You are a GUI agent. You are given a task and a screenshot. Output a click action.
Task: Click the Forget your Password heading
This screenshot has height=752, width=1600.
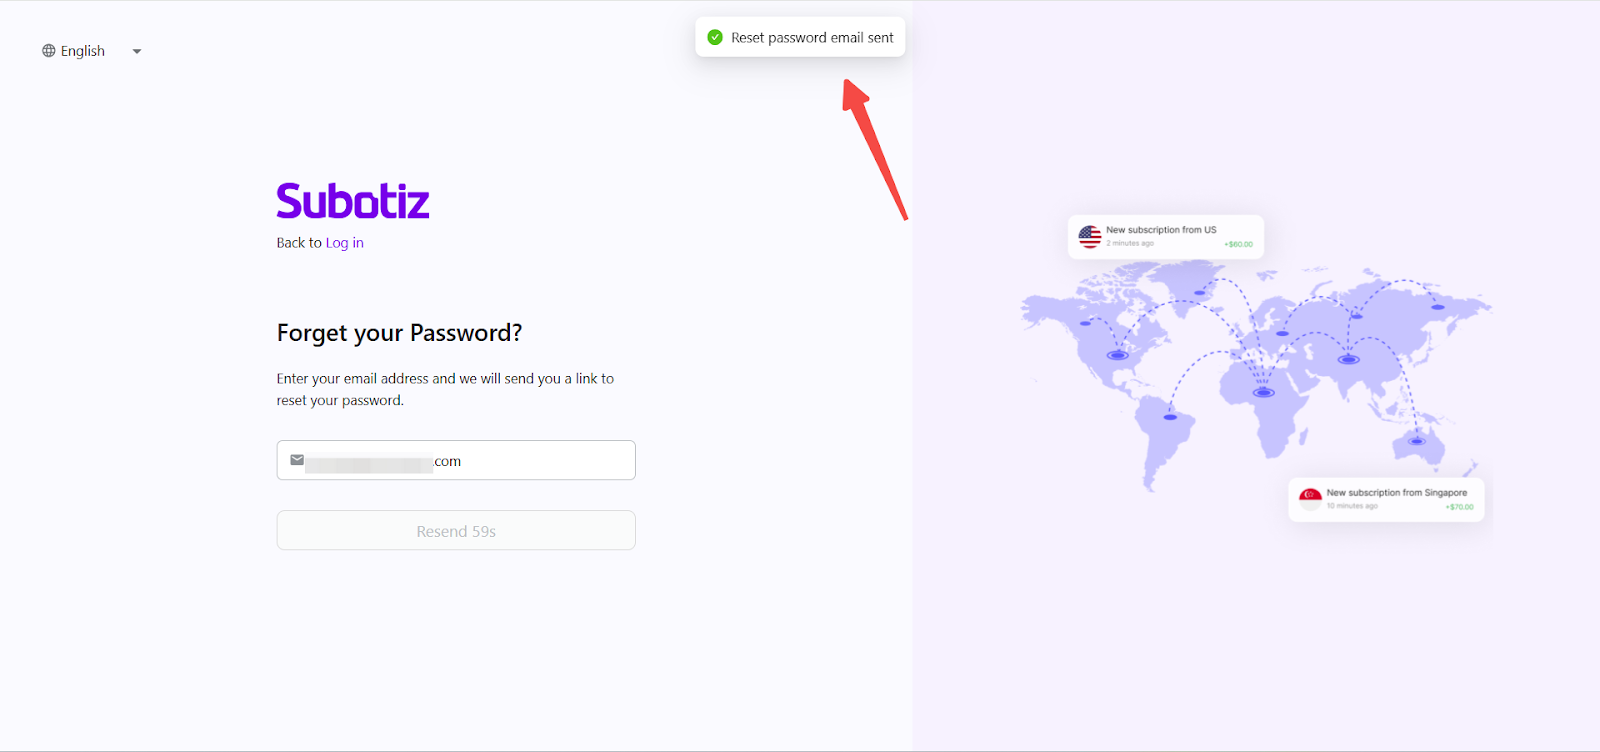coord(399,333)
